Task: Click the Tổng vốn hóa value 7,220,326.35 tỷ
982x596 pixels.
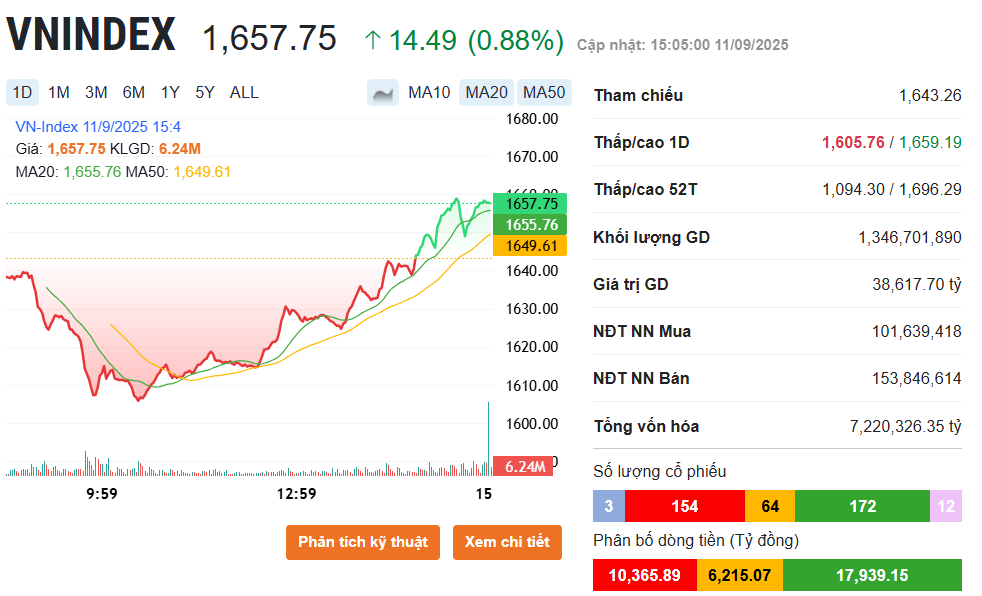Action: click(x=906, y=426)
